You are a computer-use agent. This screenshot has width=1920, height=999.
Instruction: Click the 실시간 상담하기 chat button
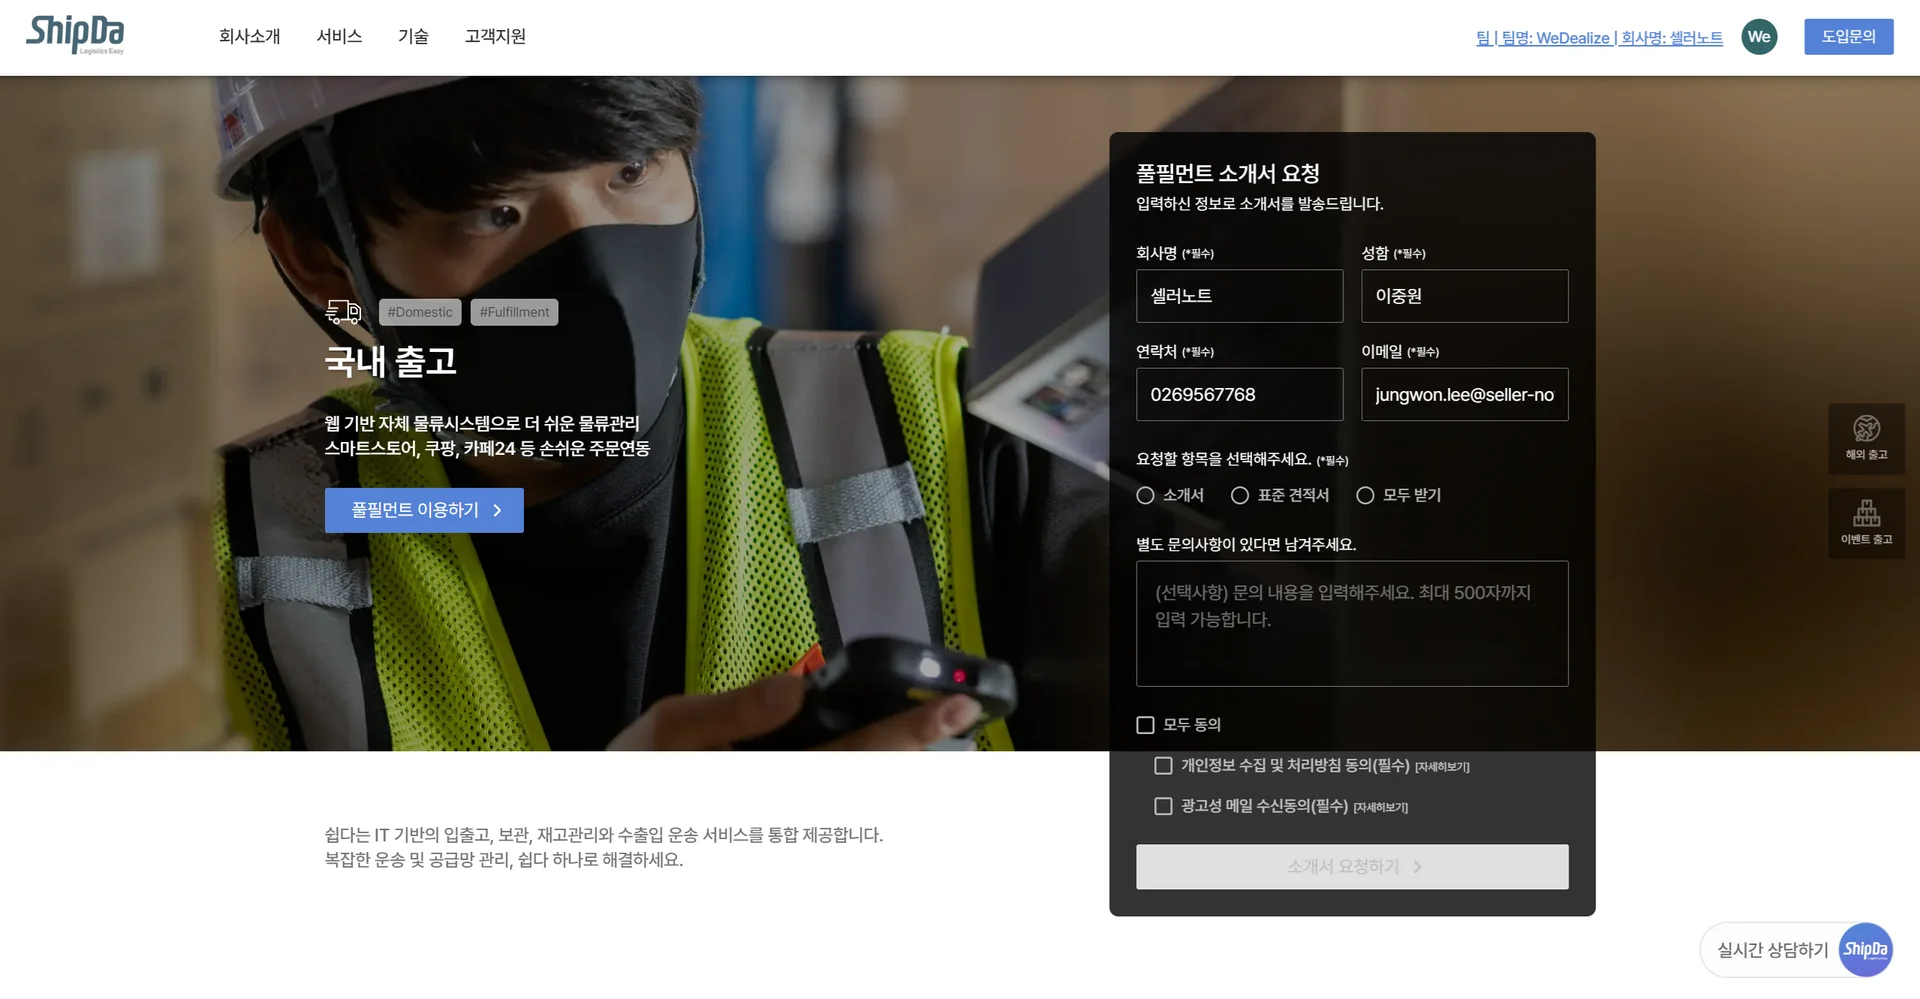click(1772, 949)
